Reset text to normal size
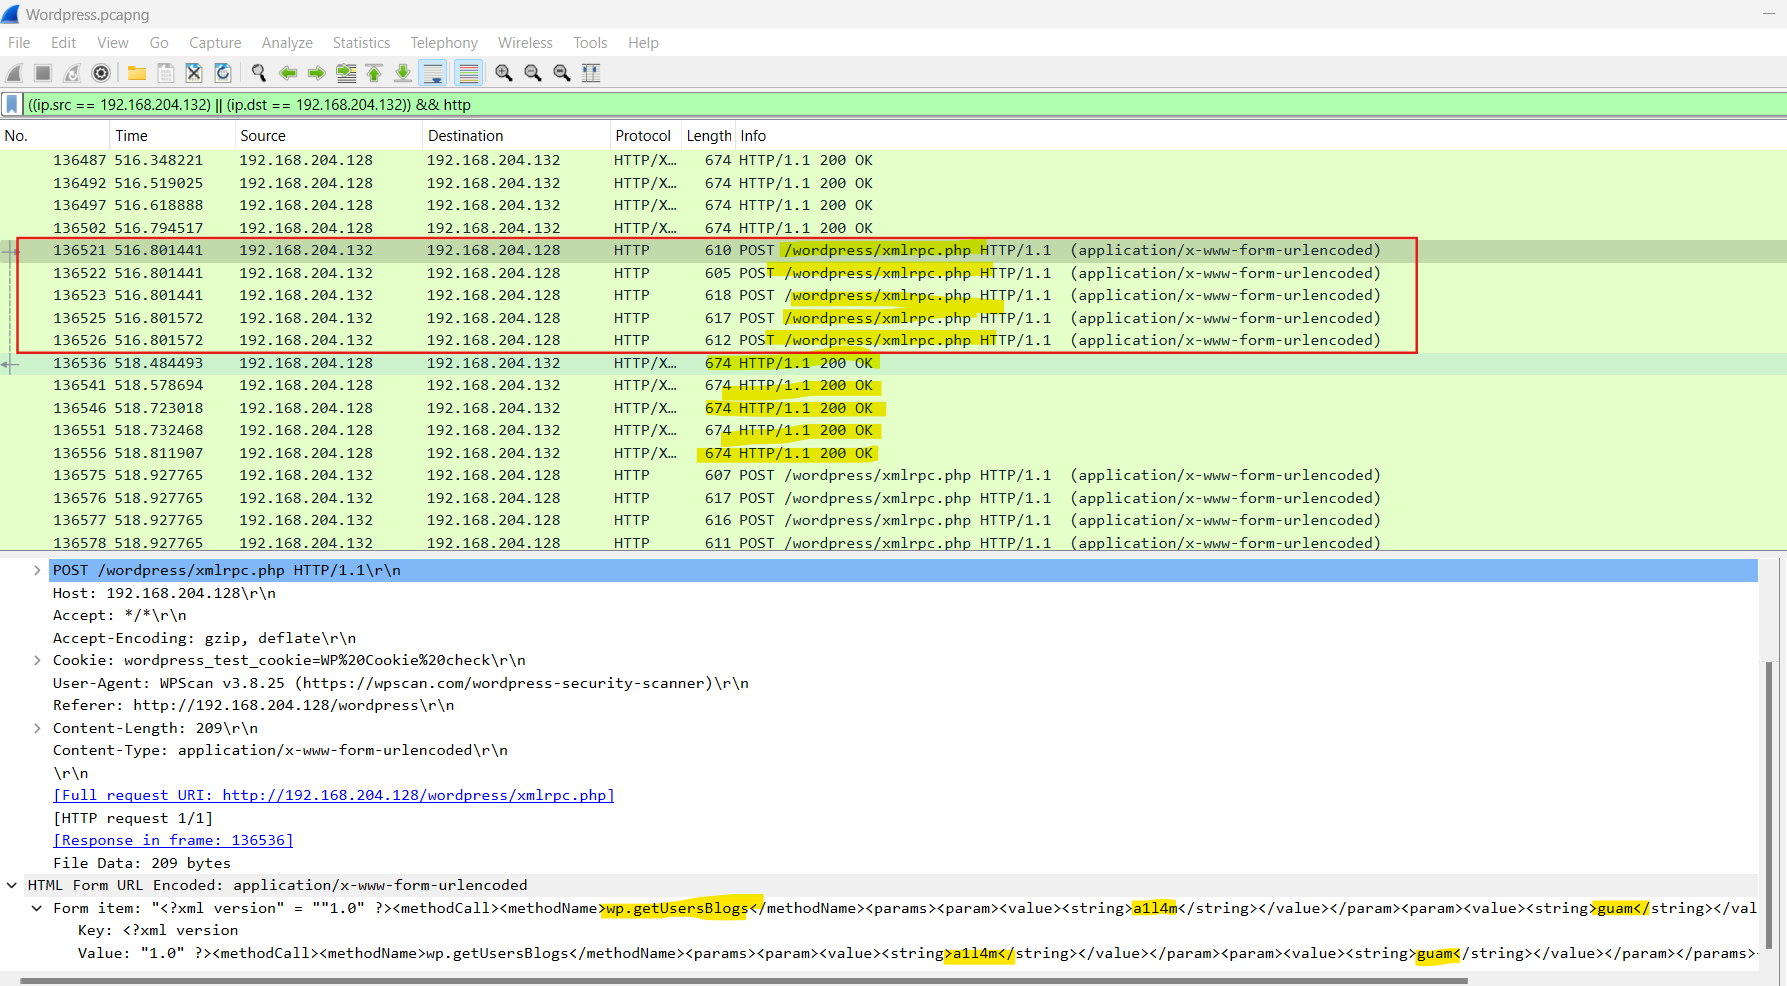 point(562,73)
